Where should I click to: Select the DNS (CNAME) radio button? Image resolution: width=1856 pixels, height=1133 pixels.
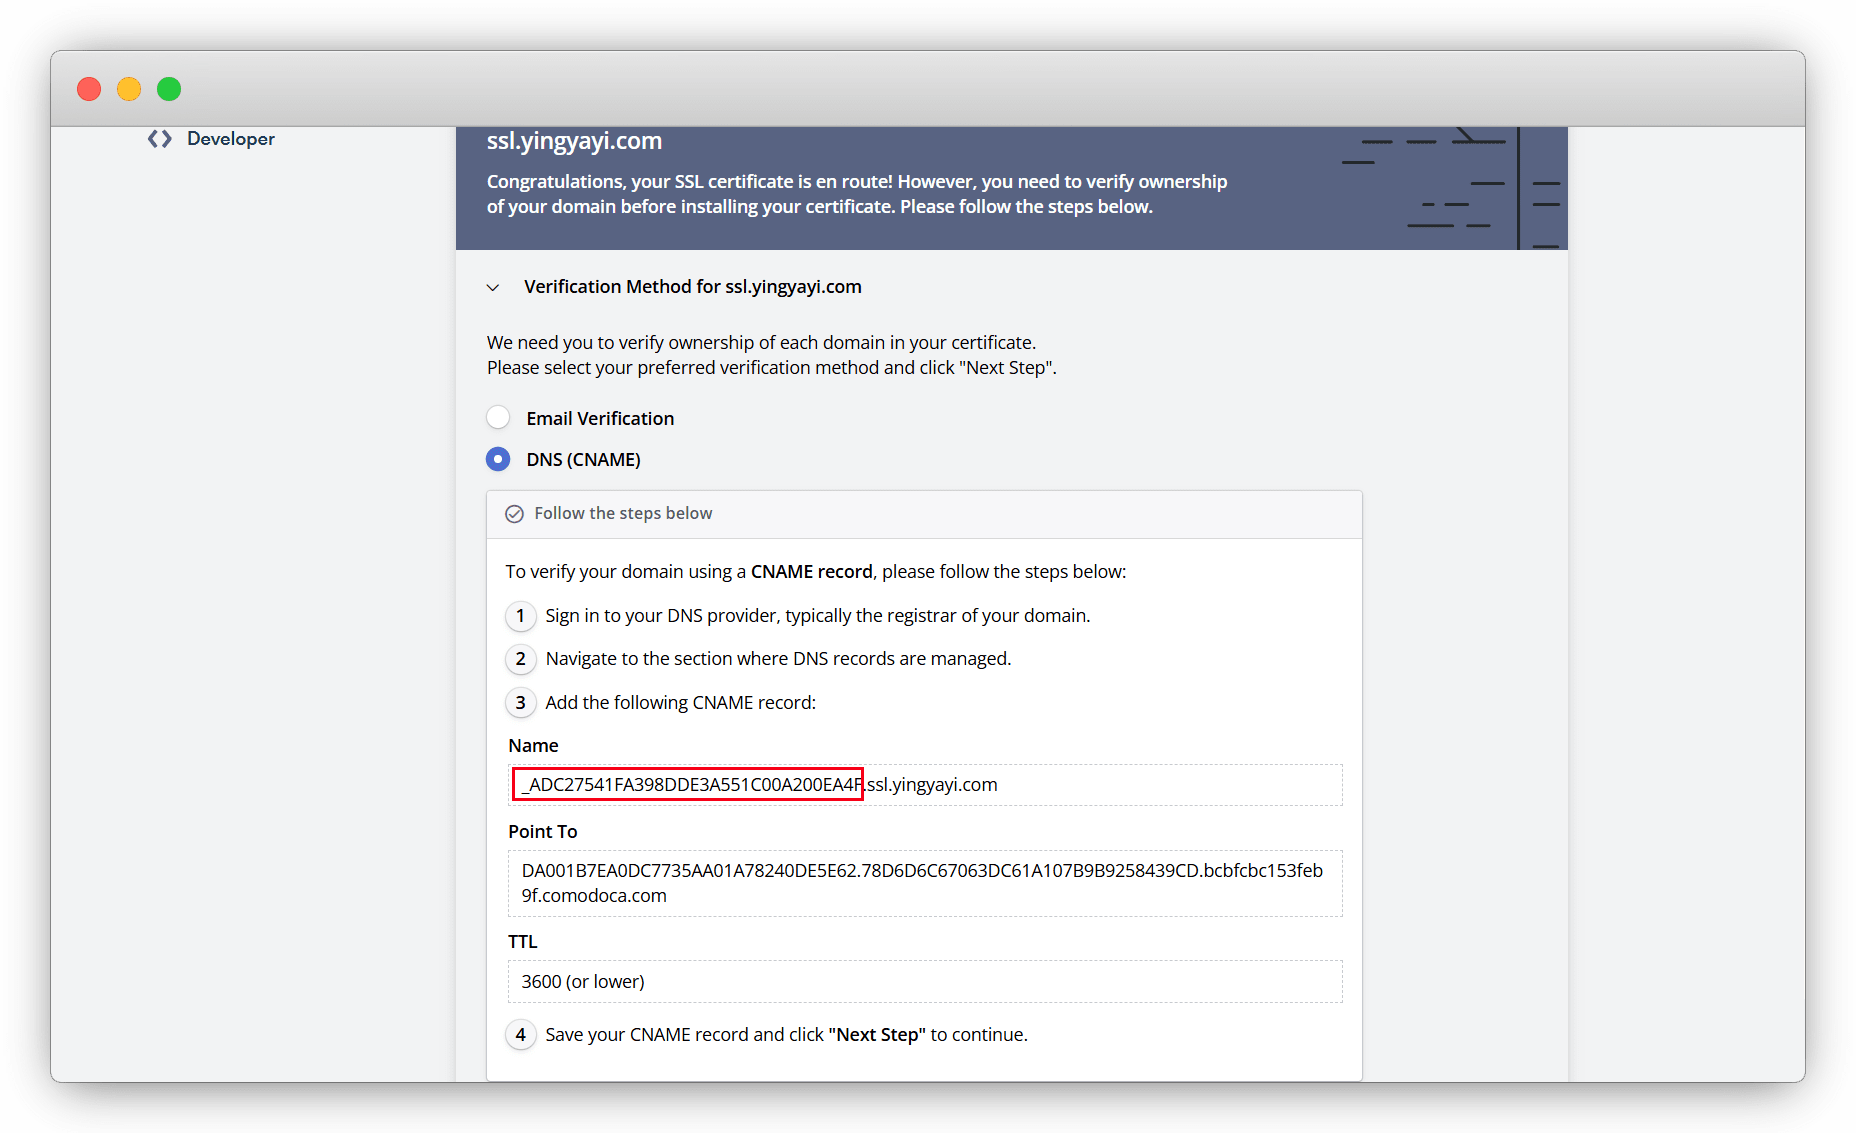(x=498, y=460)
